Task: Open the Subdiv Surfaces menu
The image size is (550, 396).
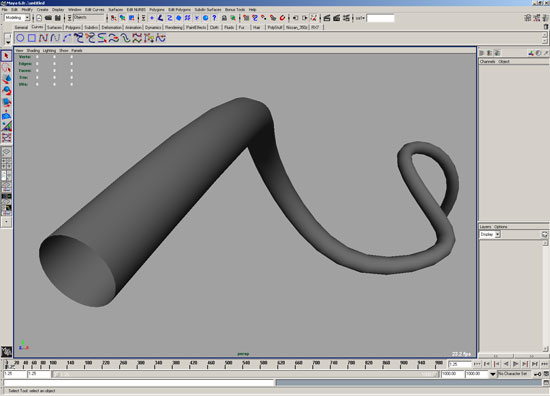Action: (208, 10)
